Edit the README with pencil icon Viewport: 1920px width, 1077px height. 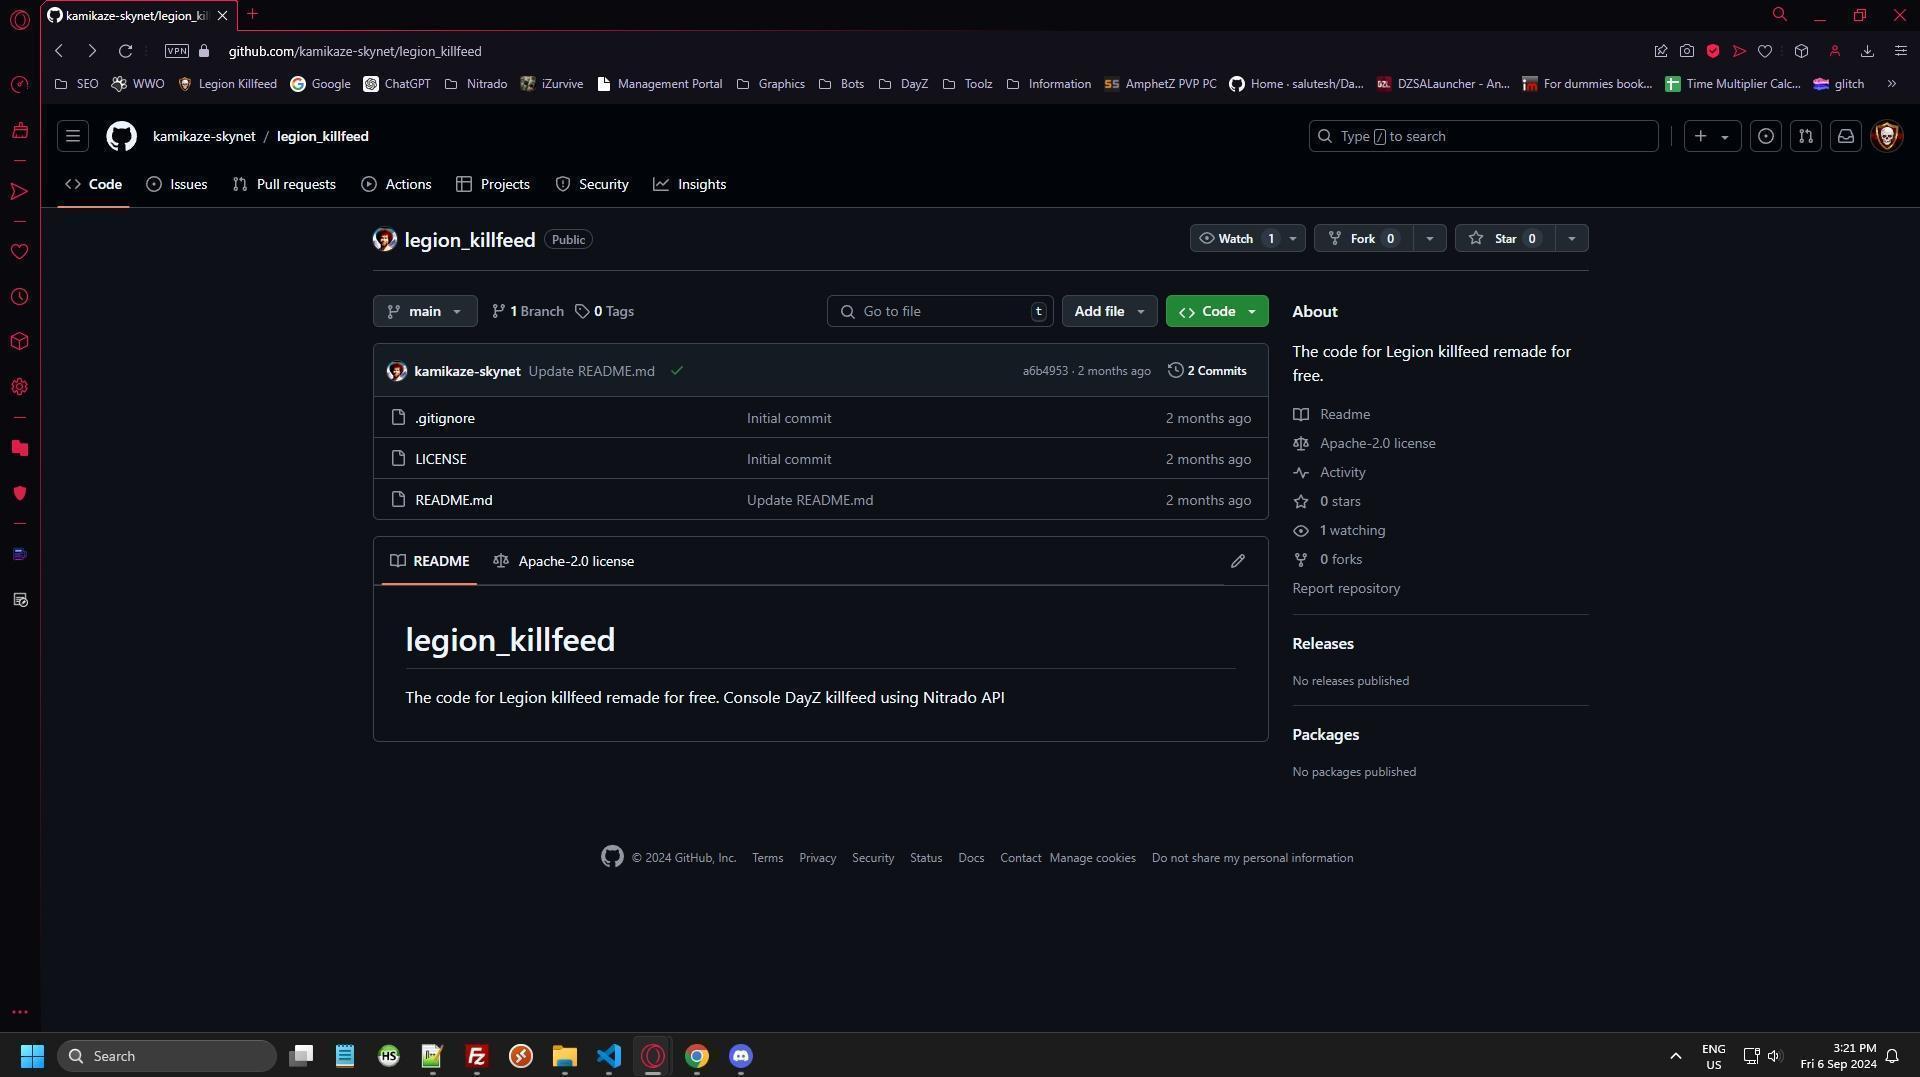(1238, 561)
